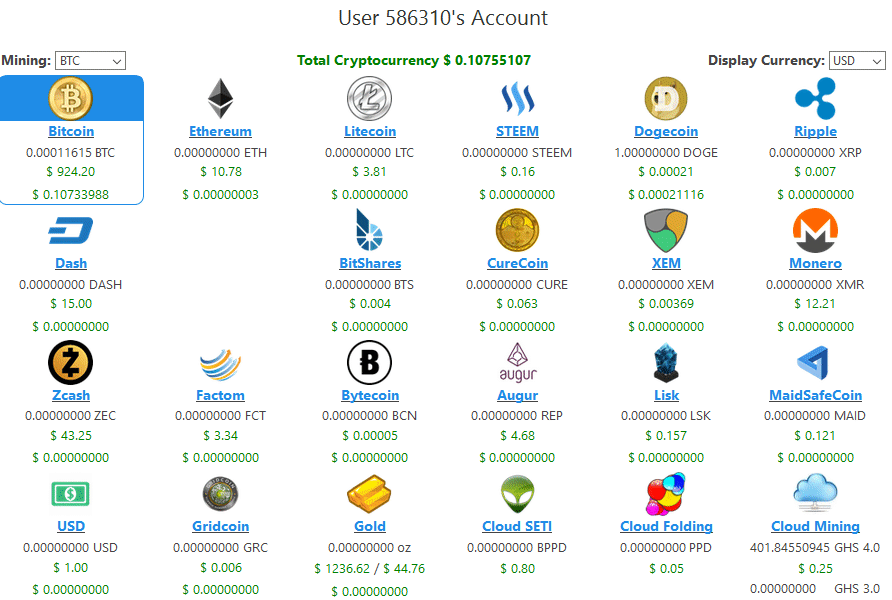Open the Dogecoin link
This screenshot has width=892, height=600.
666,131
